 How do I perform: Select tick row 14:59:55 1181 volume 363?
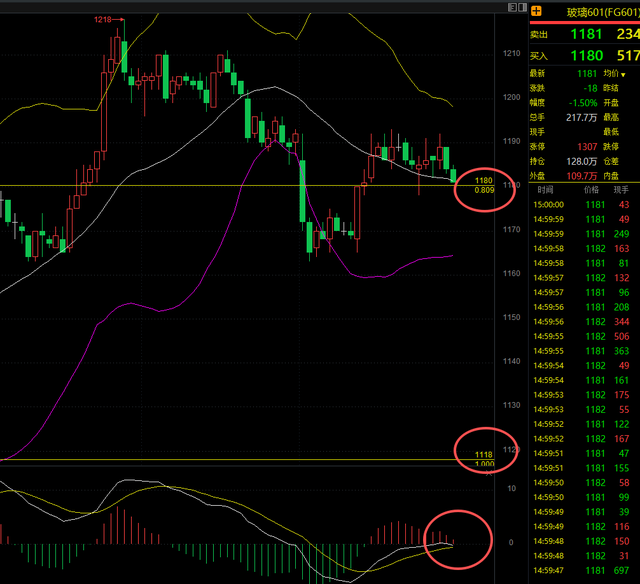pos(584,351)
